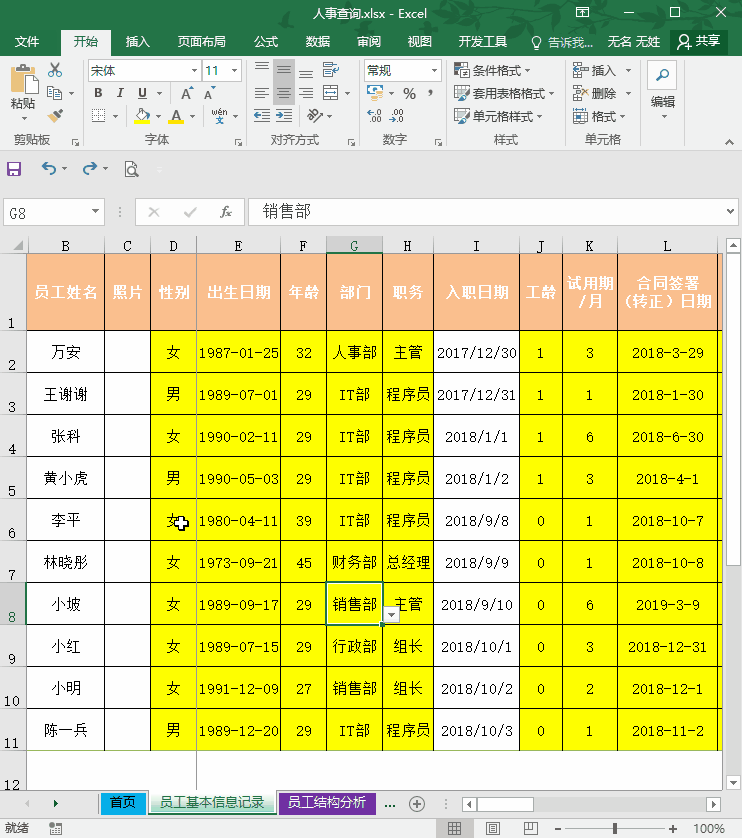The height and width of the screenshot is (838, 742).
Task: Increase font size with large A
Action: coord(187,93)
